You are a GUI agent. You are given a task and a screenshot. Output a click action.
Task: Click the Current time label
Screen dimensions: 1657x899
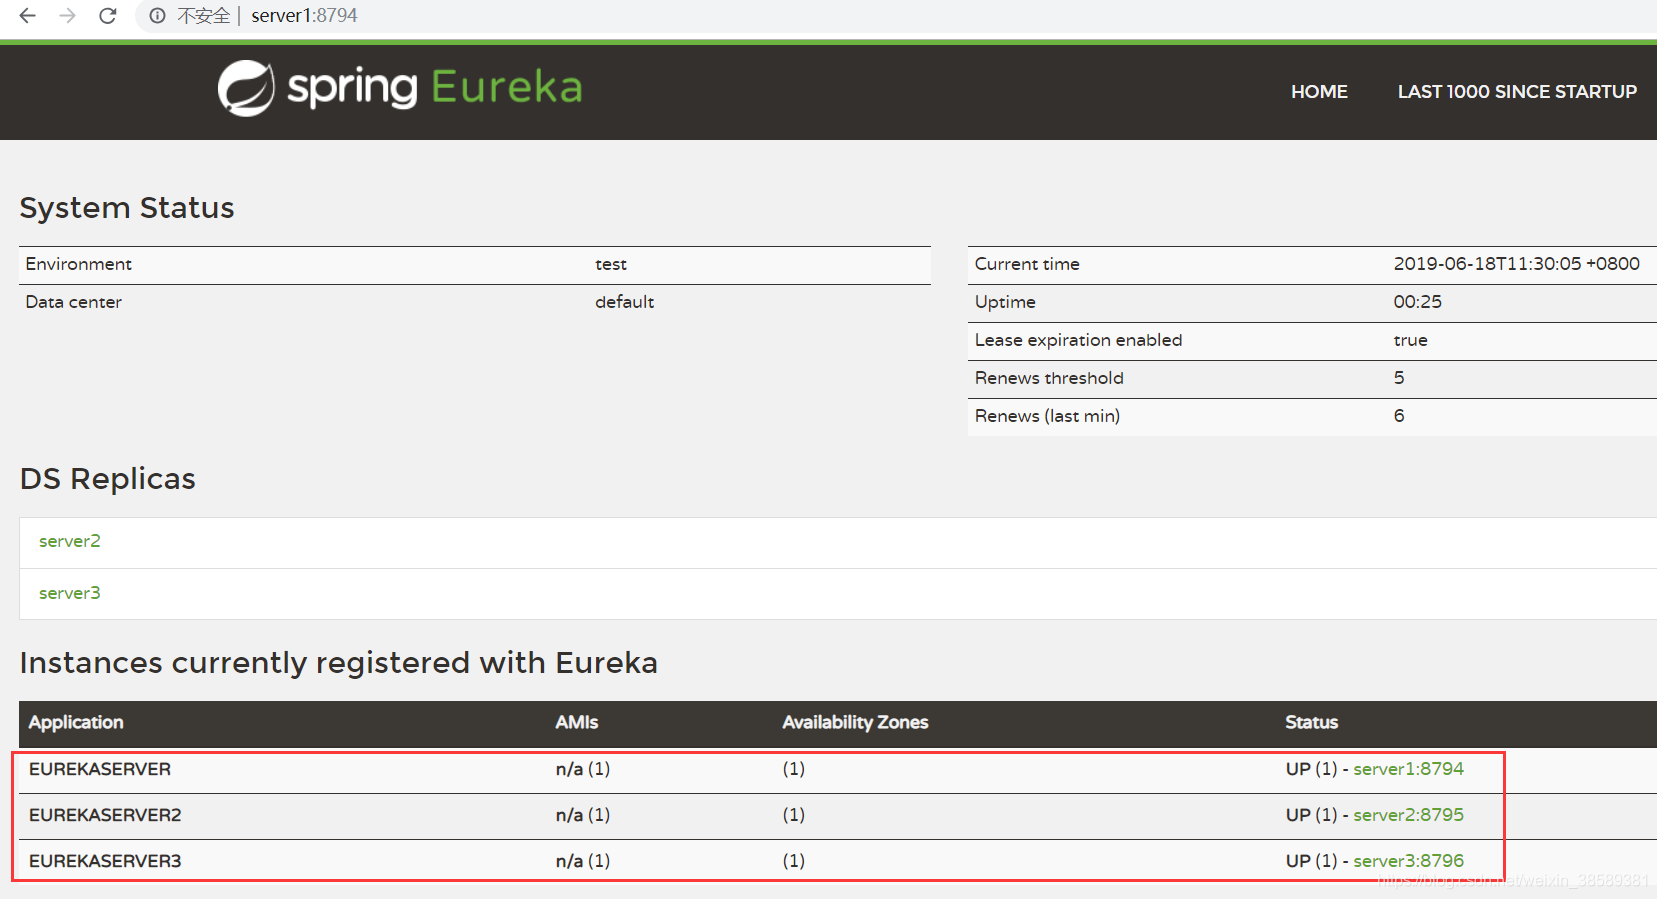click(1027, 264)
